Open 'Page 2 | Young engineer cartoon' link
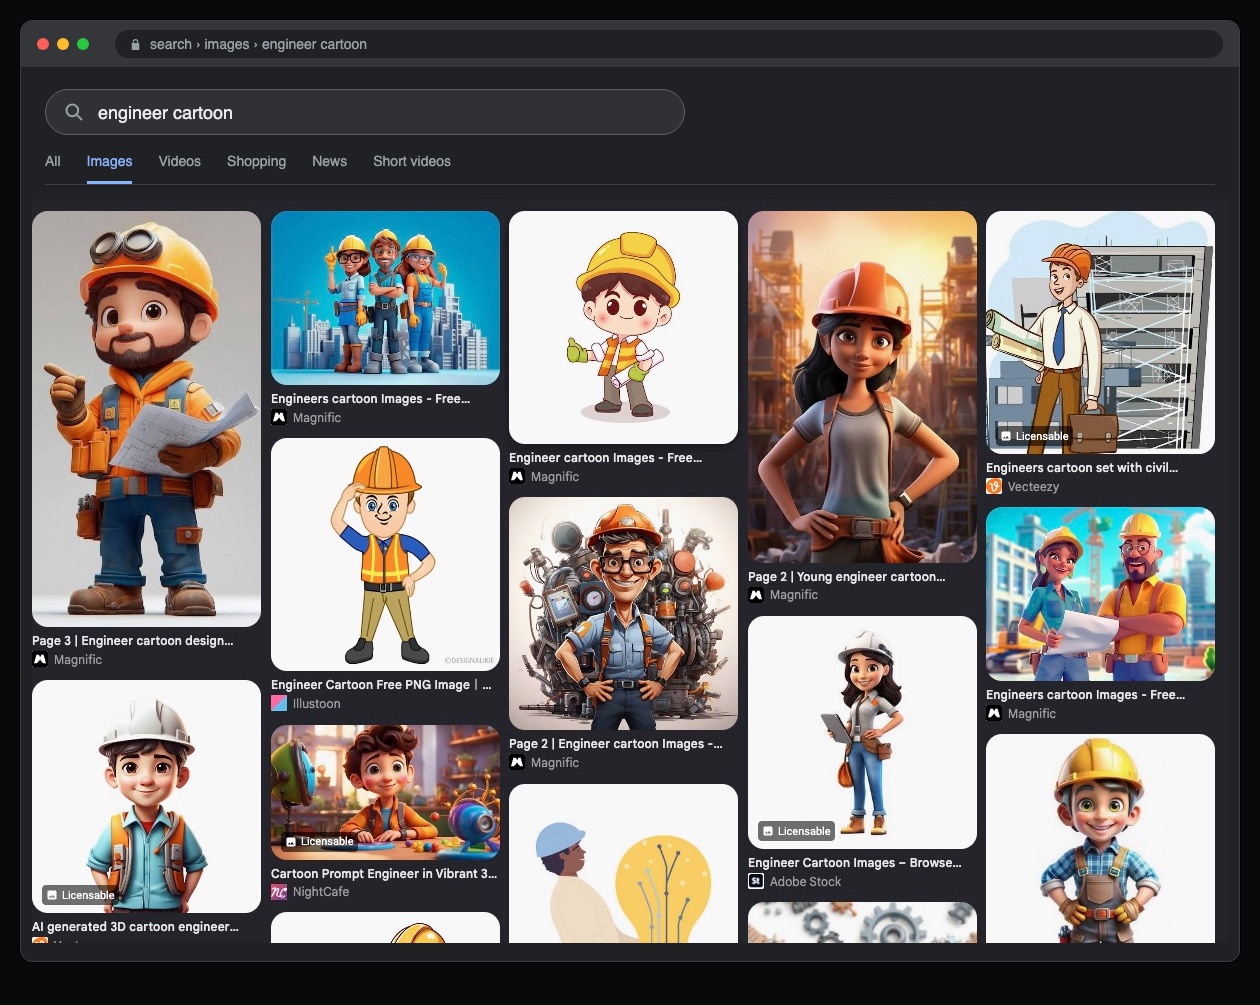The width and height of the screenshot is (1260, 1005). point(847,576)
